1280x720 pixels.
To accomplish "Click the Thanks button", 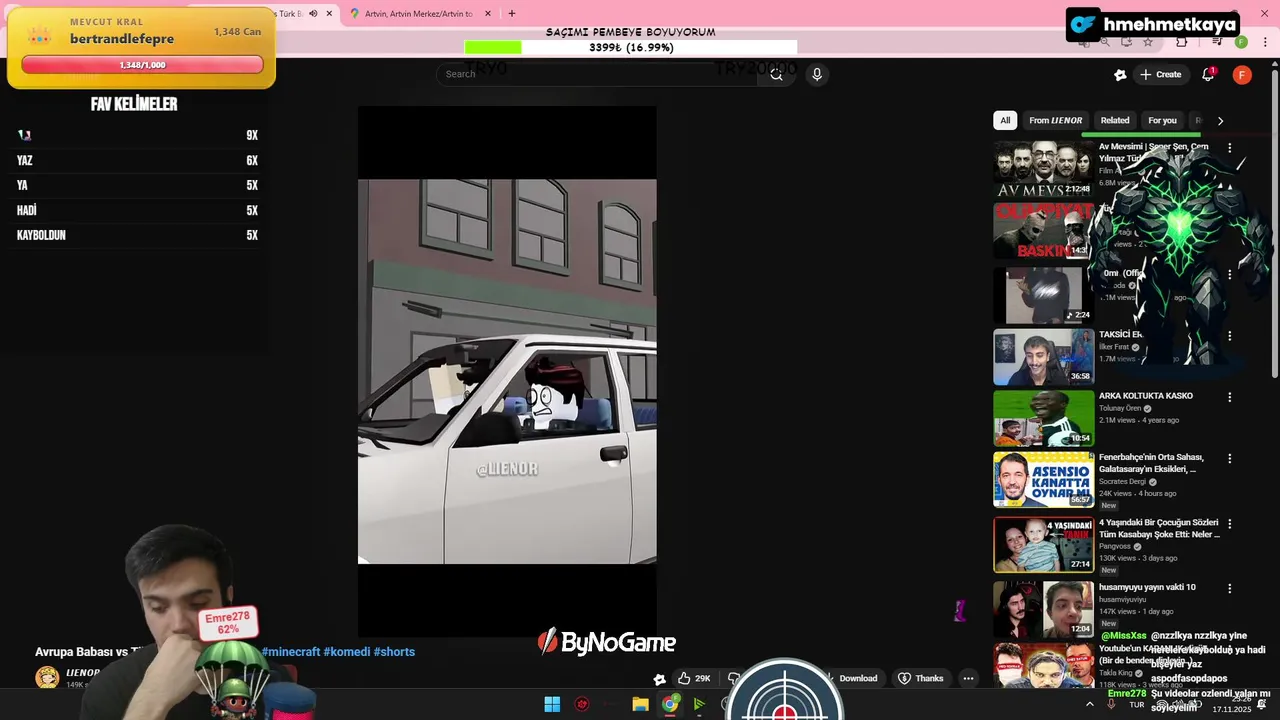I will pos(920,678).
